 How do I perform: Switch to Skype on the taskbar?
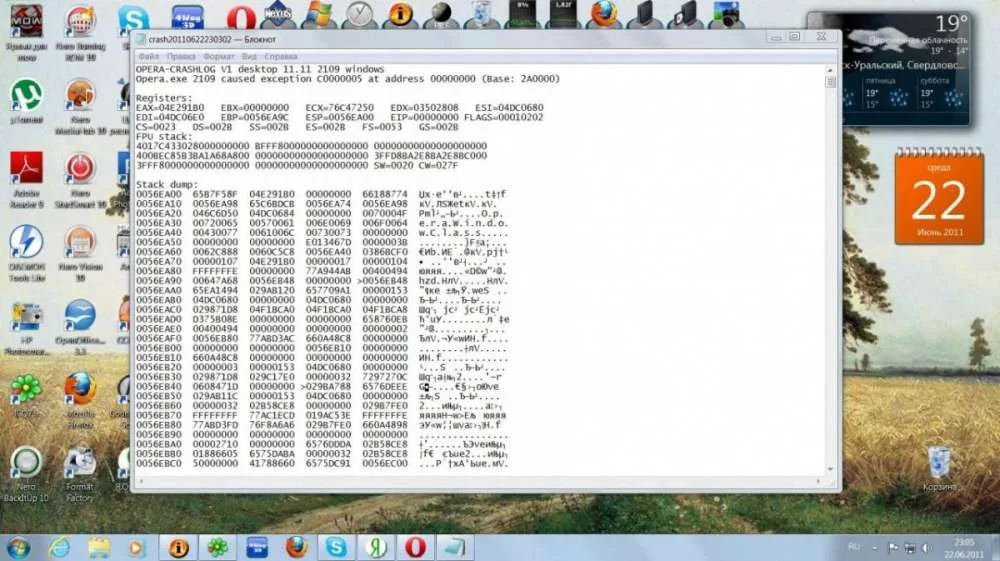click(x=336, y=548)
